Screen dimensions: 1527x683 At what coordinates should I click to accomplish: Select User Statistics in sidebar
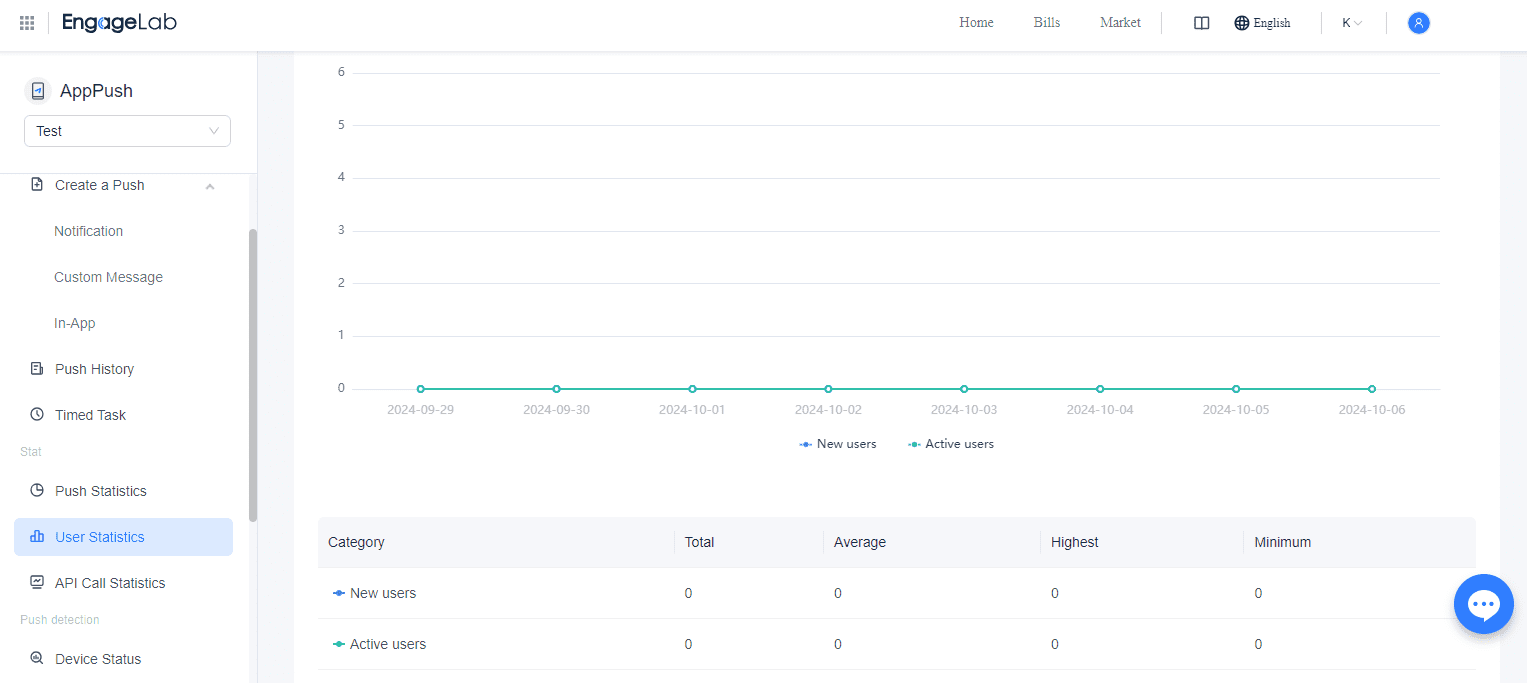pos(123,537)
